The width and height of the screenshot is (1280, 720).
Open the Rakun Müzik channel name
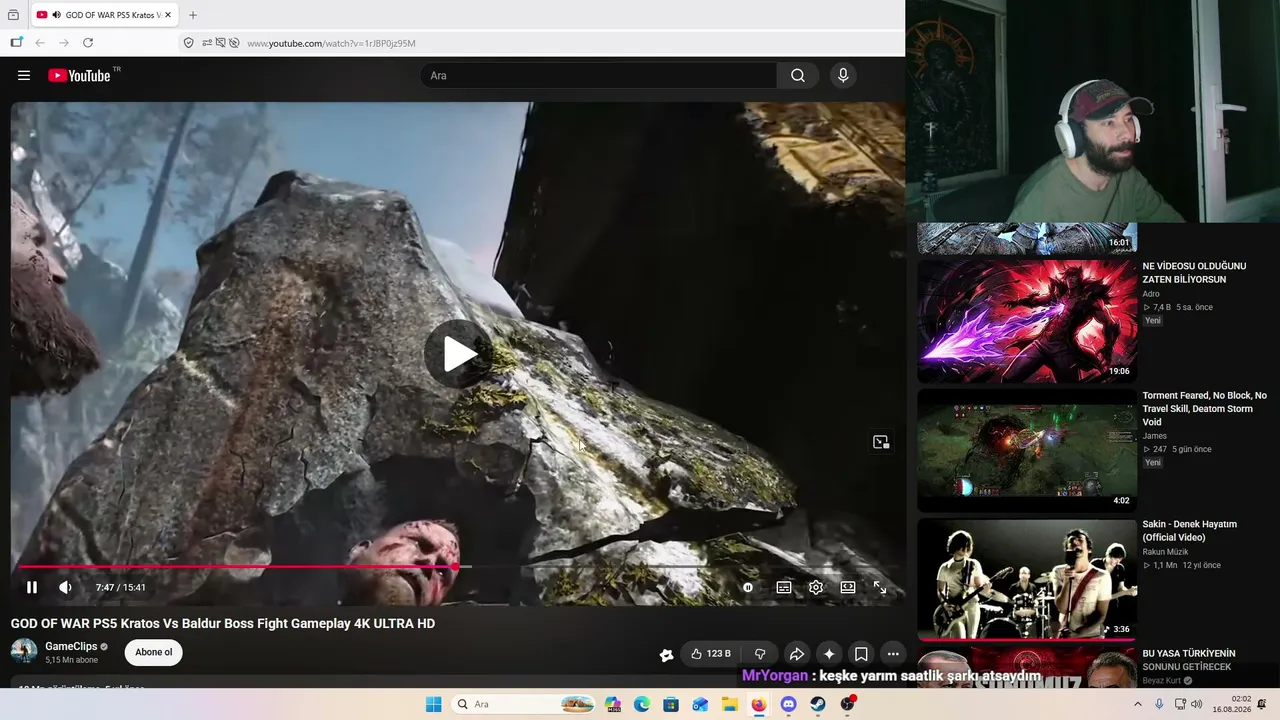point(1167,551)
